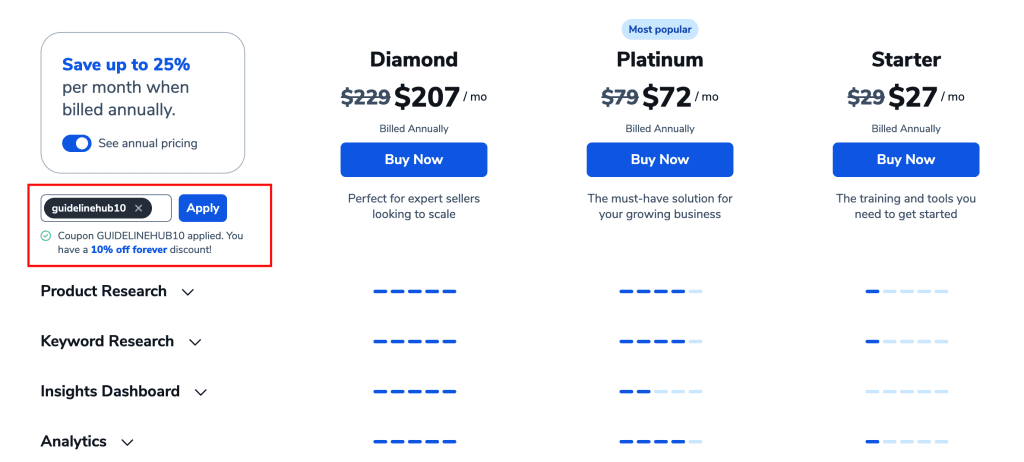
Task: Click Starter's Keyword Research level bar
Action: [x=906, y=341]
